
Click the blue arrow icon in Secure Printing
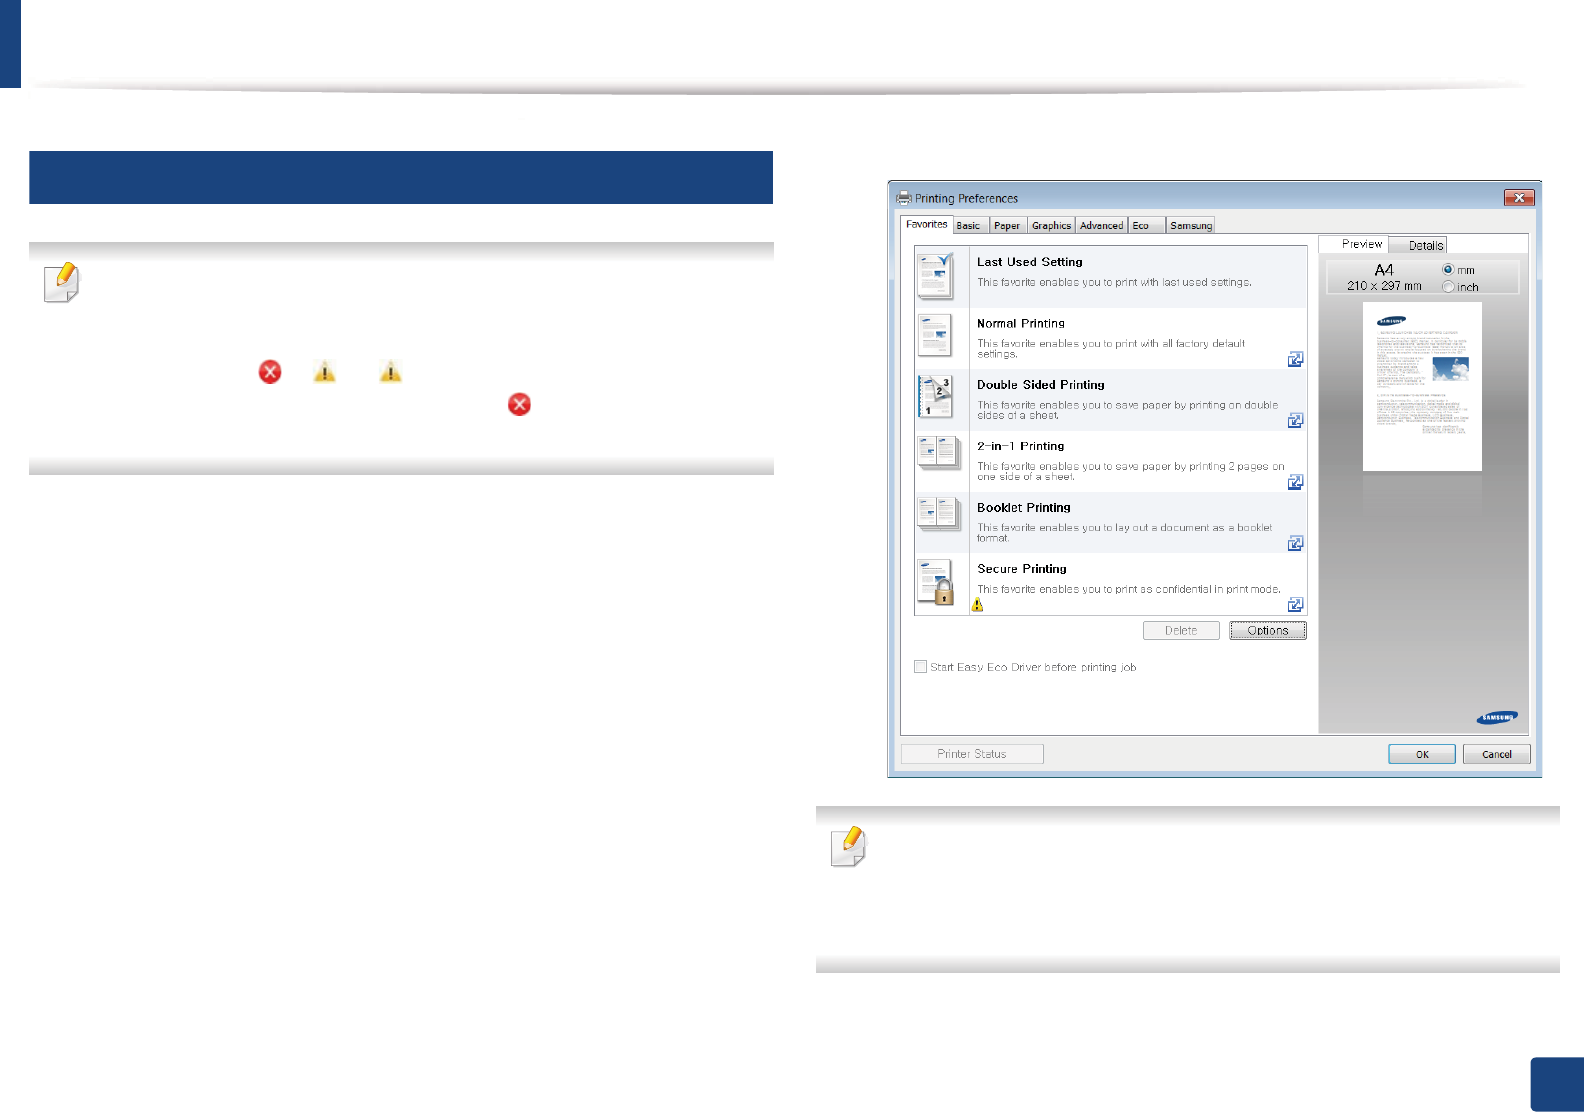tap(1295, 604)
